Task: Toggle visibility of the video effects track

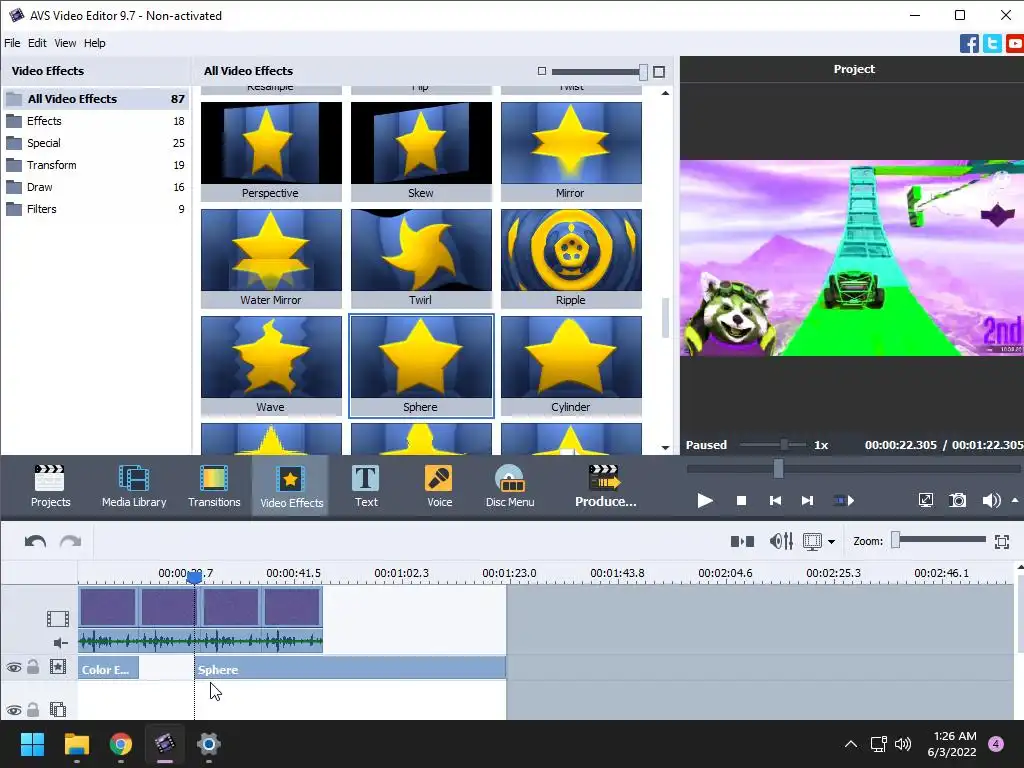Action: pyautogui.click(x=14, y=667)
